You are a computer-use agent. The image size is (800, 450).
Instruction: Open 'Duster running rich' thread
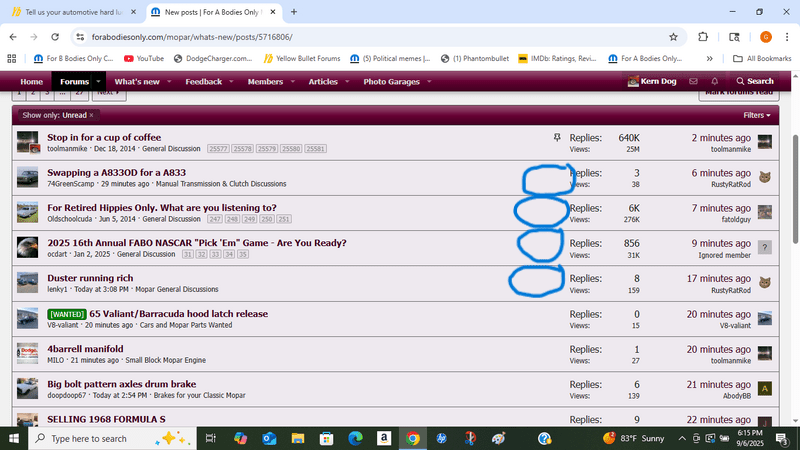(x=90, y=278)
